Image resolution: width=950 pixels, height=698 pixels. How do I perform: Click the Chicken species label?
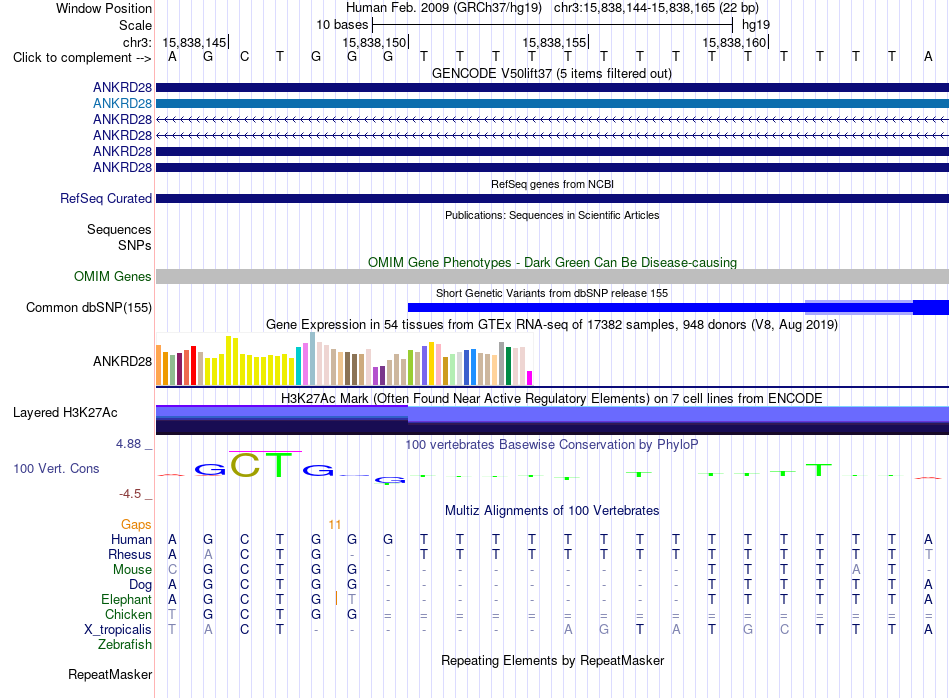128,614
